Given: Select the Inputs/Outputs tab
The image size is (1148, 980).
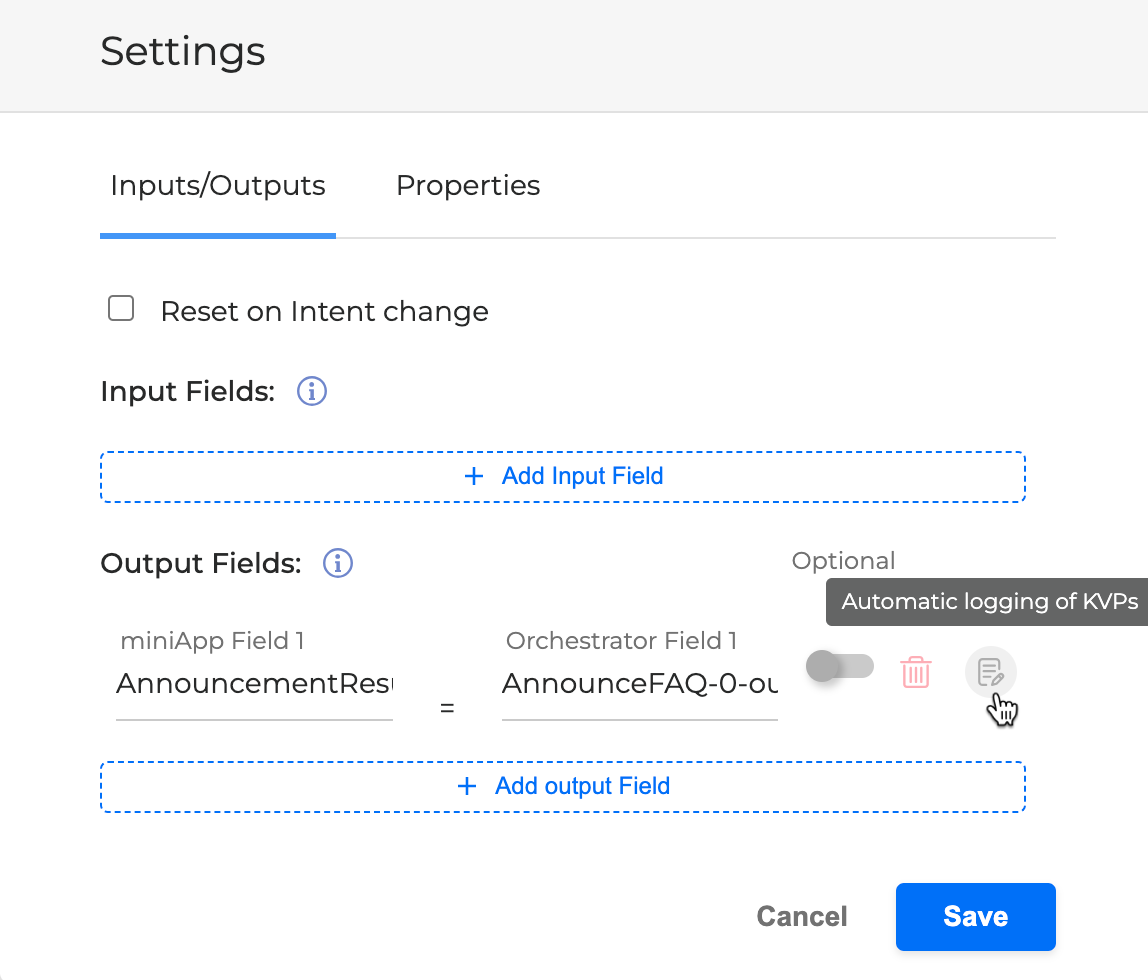Looking at the screenshot, I should pyautogui.click(x=217, y=186).
